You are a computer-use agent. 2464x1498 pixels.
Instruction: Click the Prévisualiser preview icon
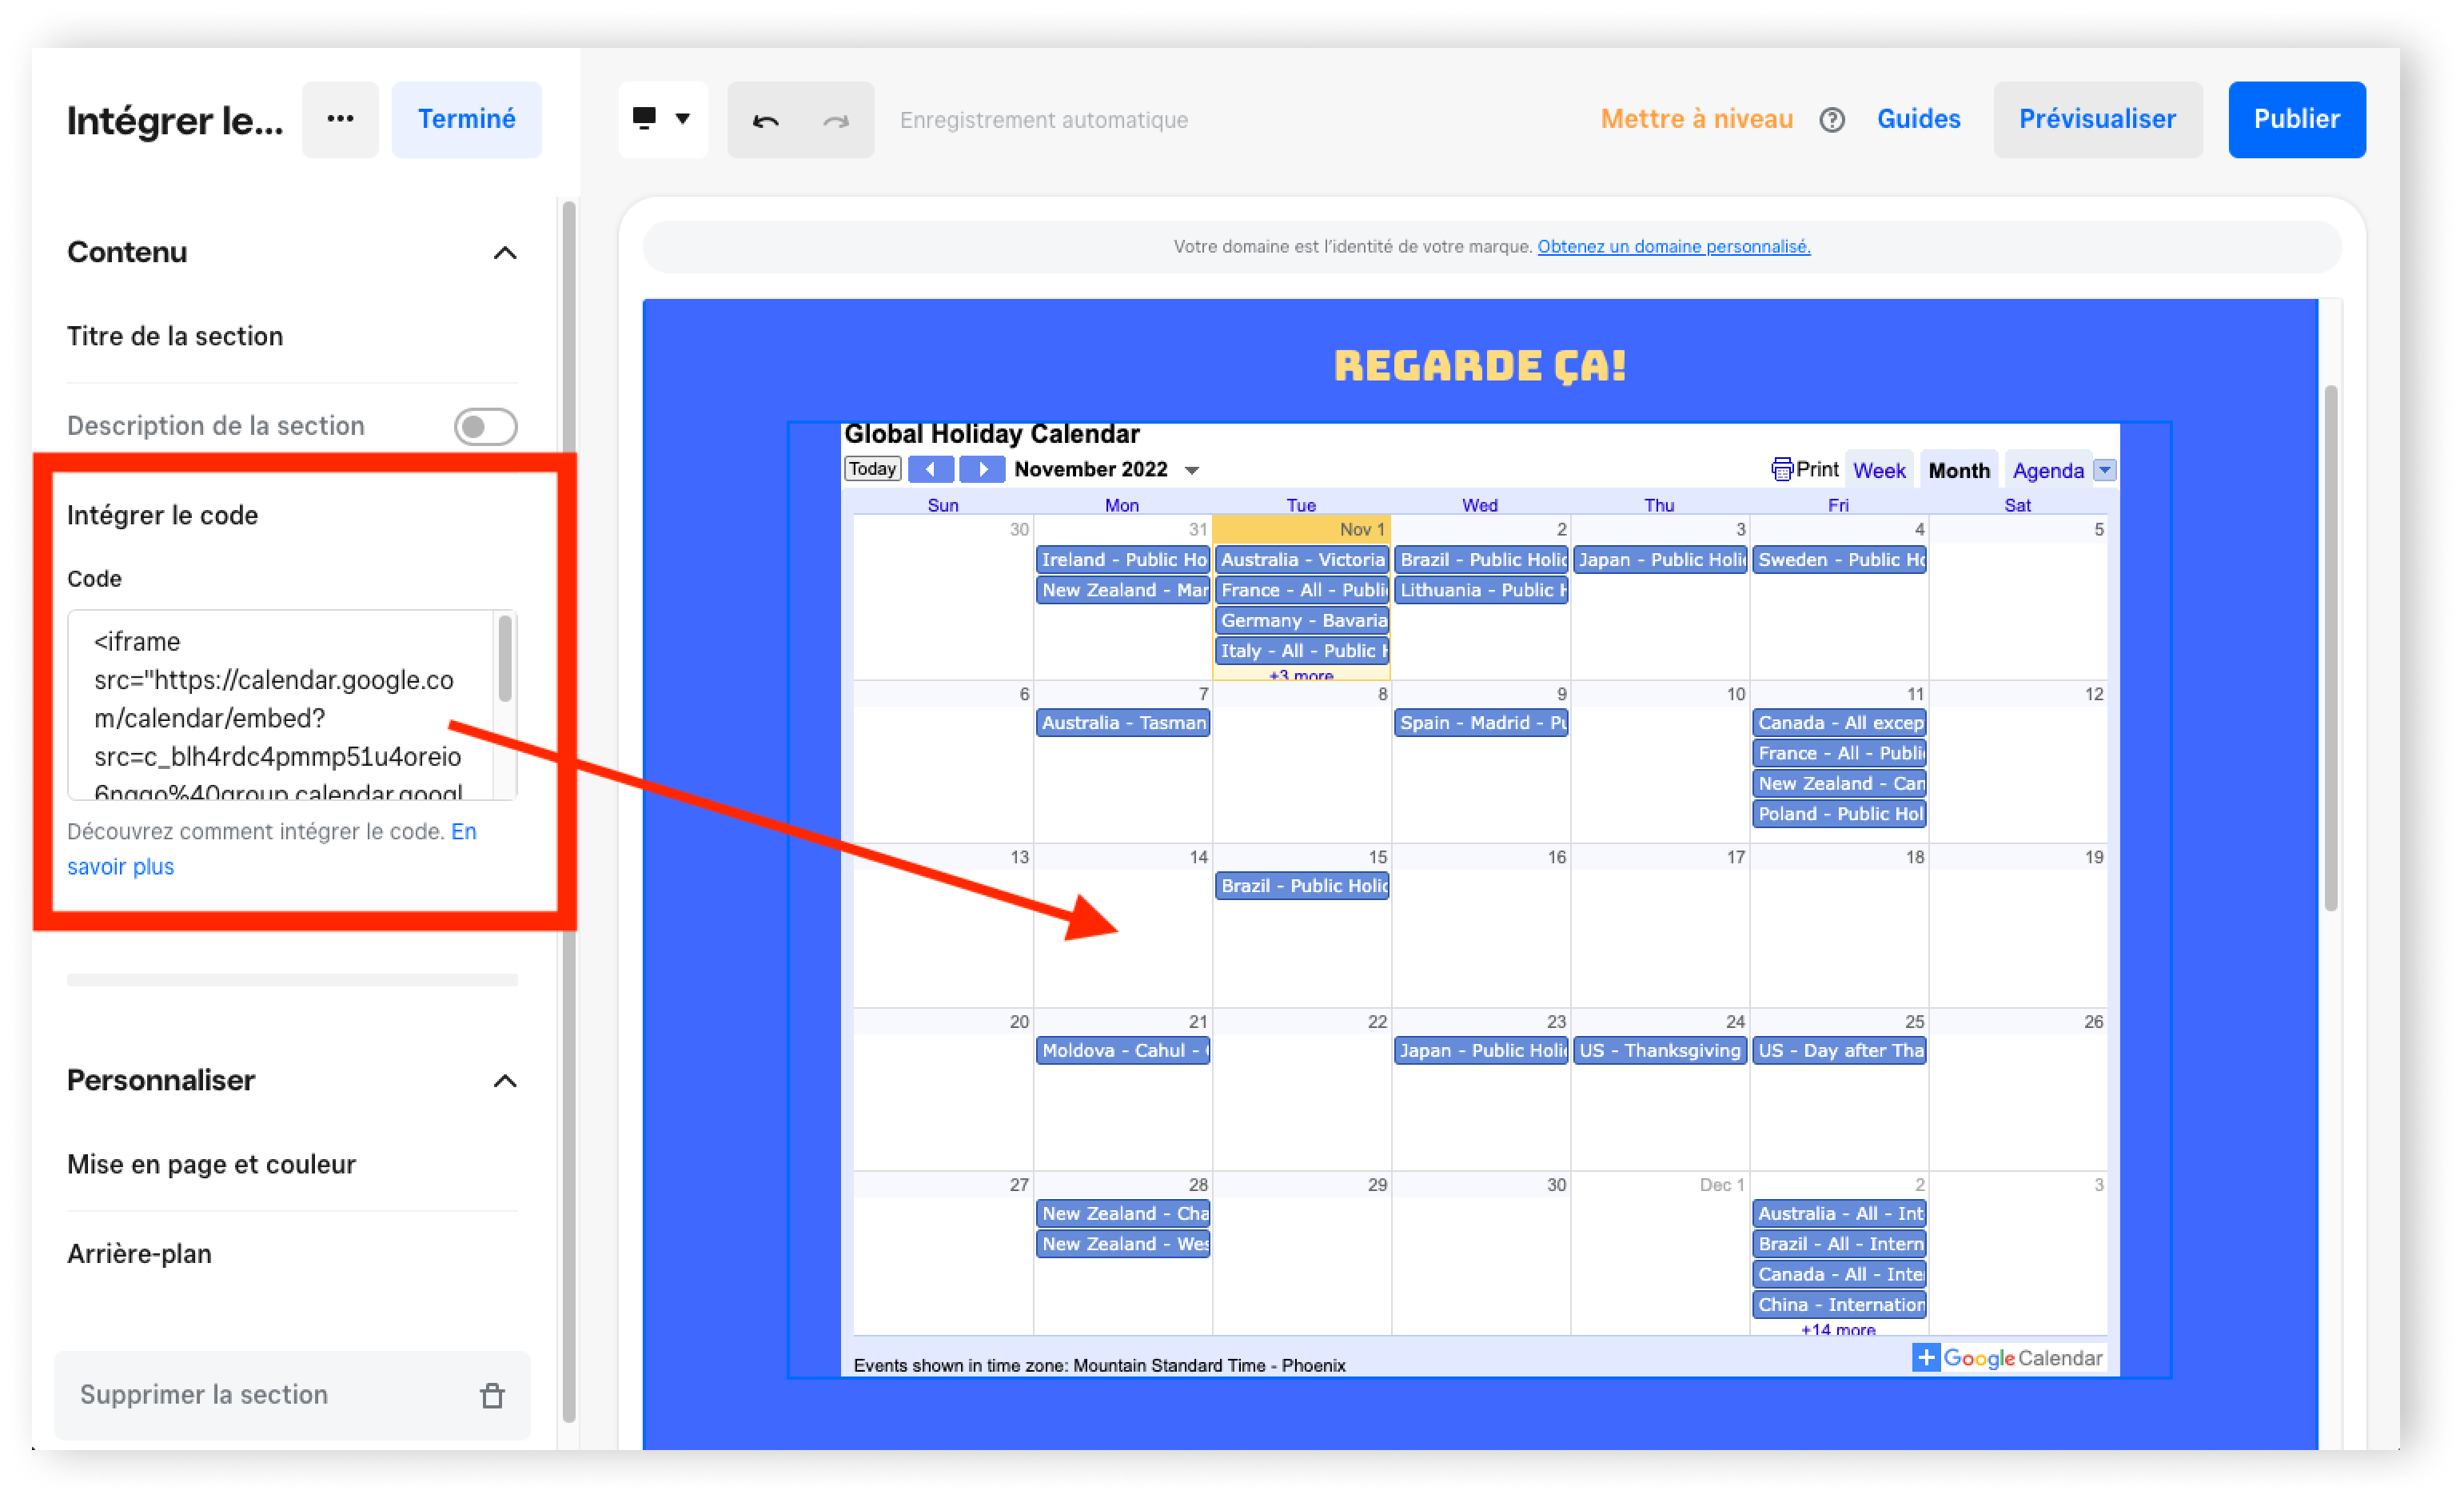[2098, 118]
